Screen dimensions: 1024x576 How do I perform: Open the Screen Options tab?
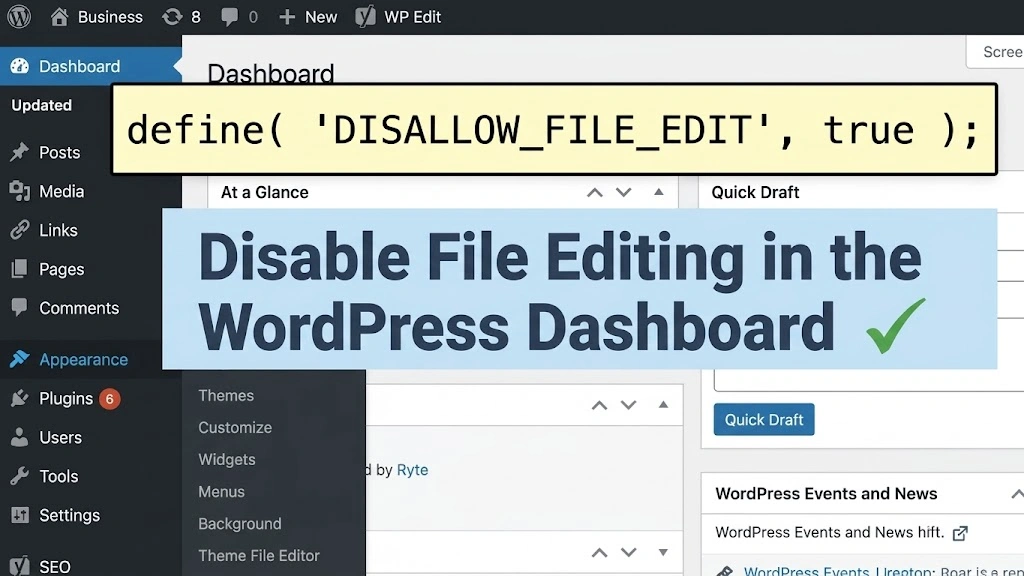(995, 52)
